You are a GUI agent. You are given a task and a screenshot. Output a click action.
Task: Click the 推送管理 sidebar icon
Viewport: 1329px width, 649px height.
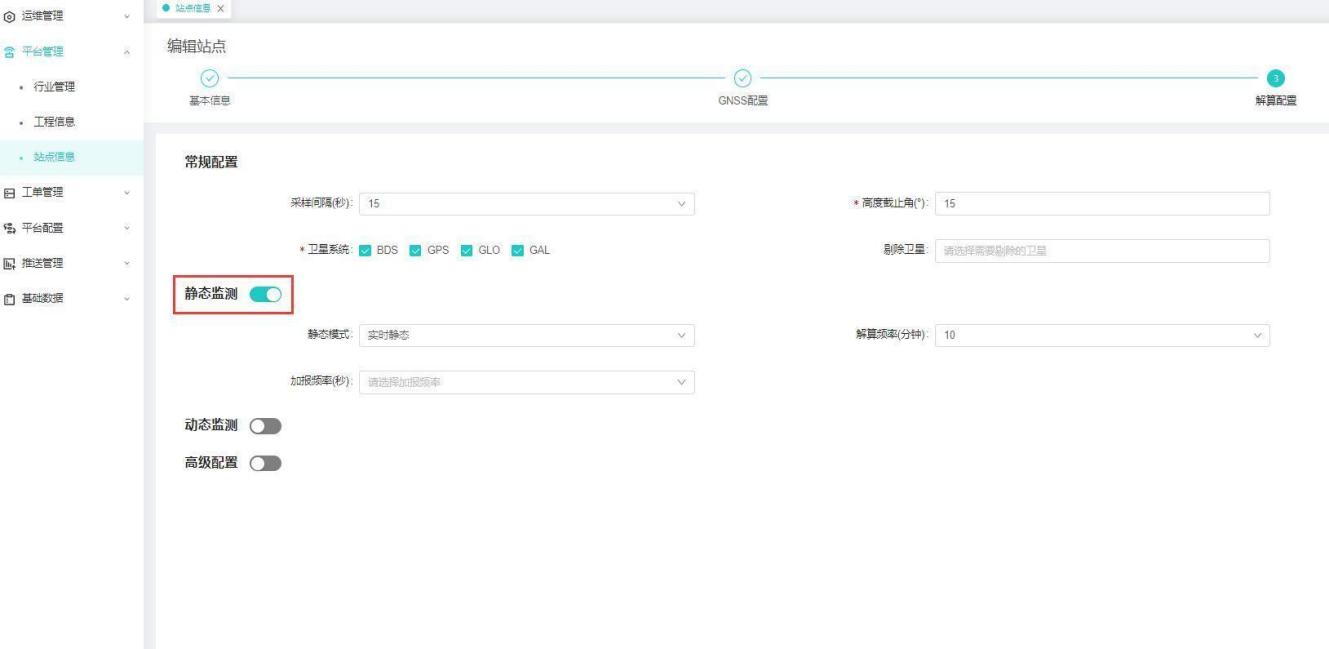tap(9, 262)
